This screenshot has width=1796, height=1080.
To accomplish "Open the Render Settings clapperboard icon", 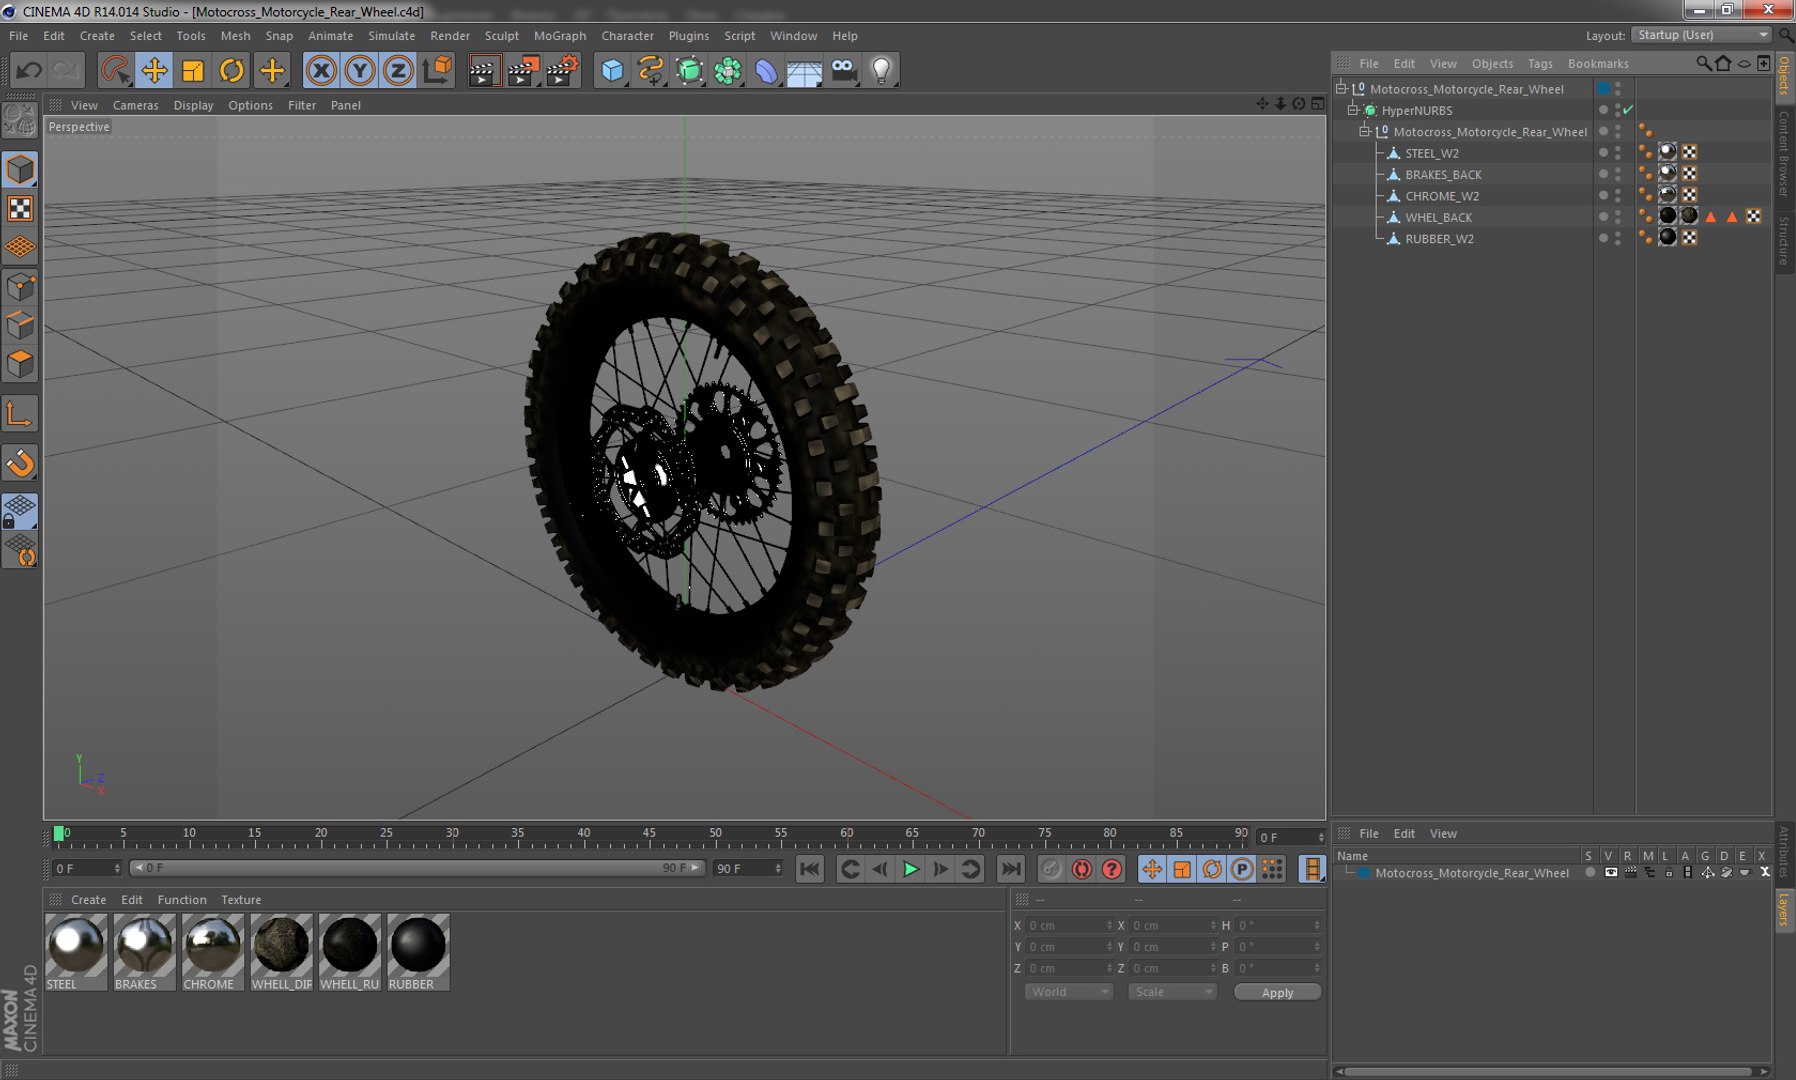I will click(x=563, y=71).
